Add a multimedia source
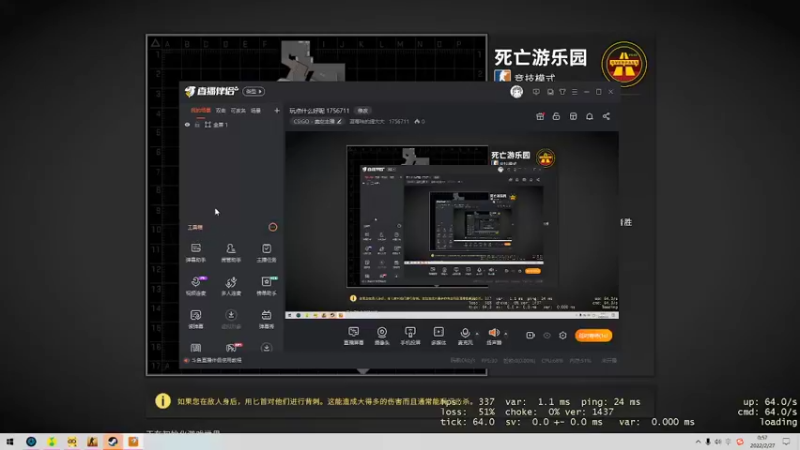Screen dimensions: 800x450 click(438, 336)
